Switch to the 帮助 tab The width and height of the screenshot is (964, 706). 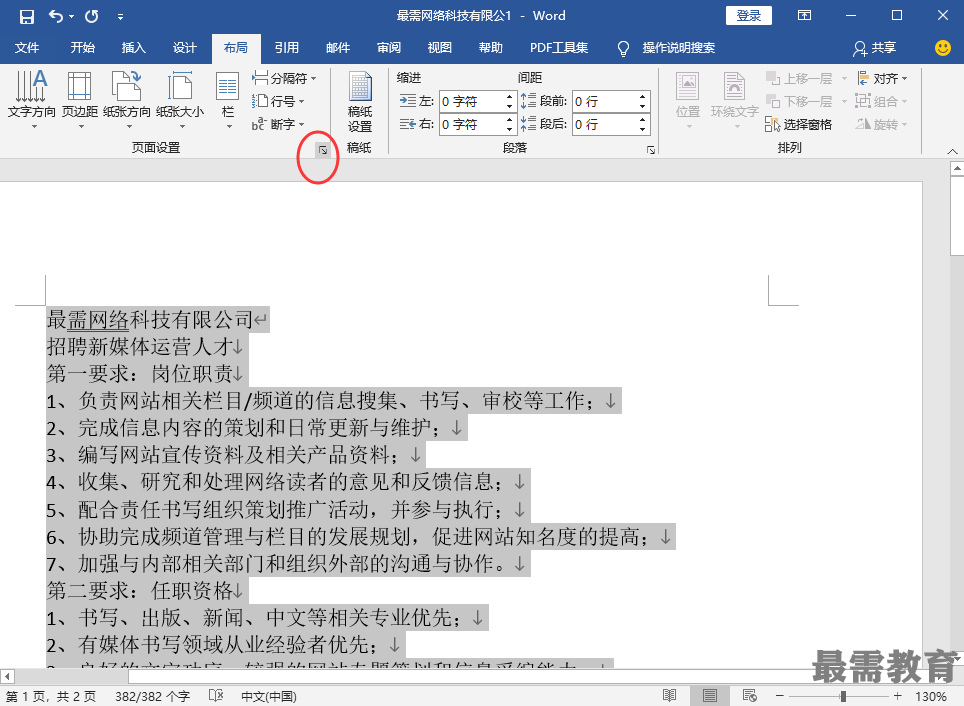[491, 47]
